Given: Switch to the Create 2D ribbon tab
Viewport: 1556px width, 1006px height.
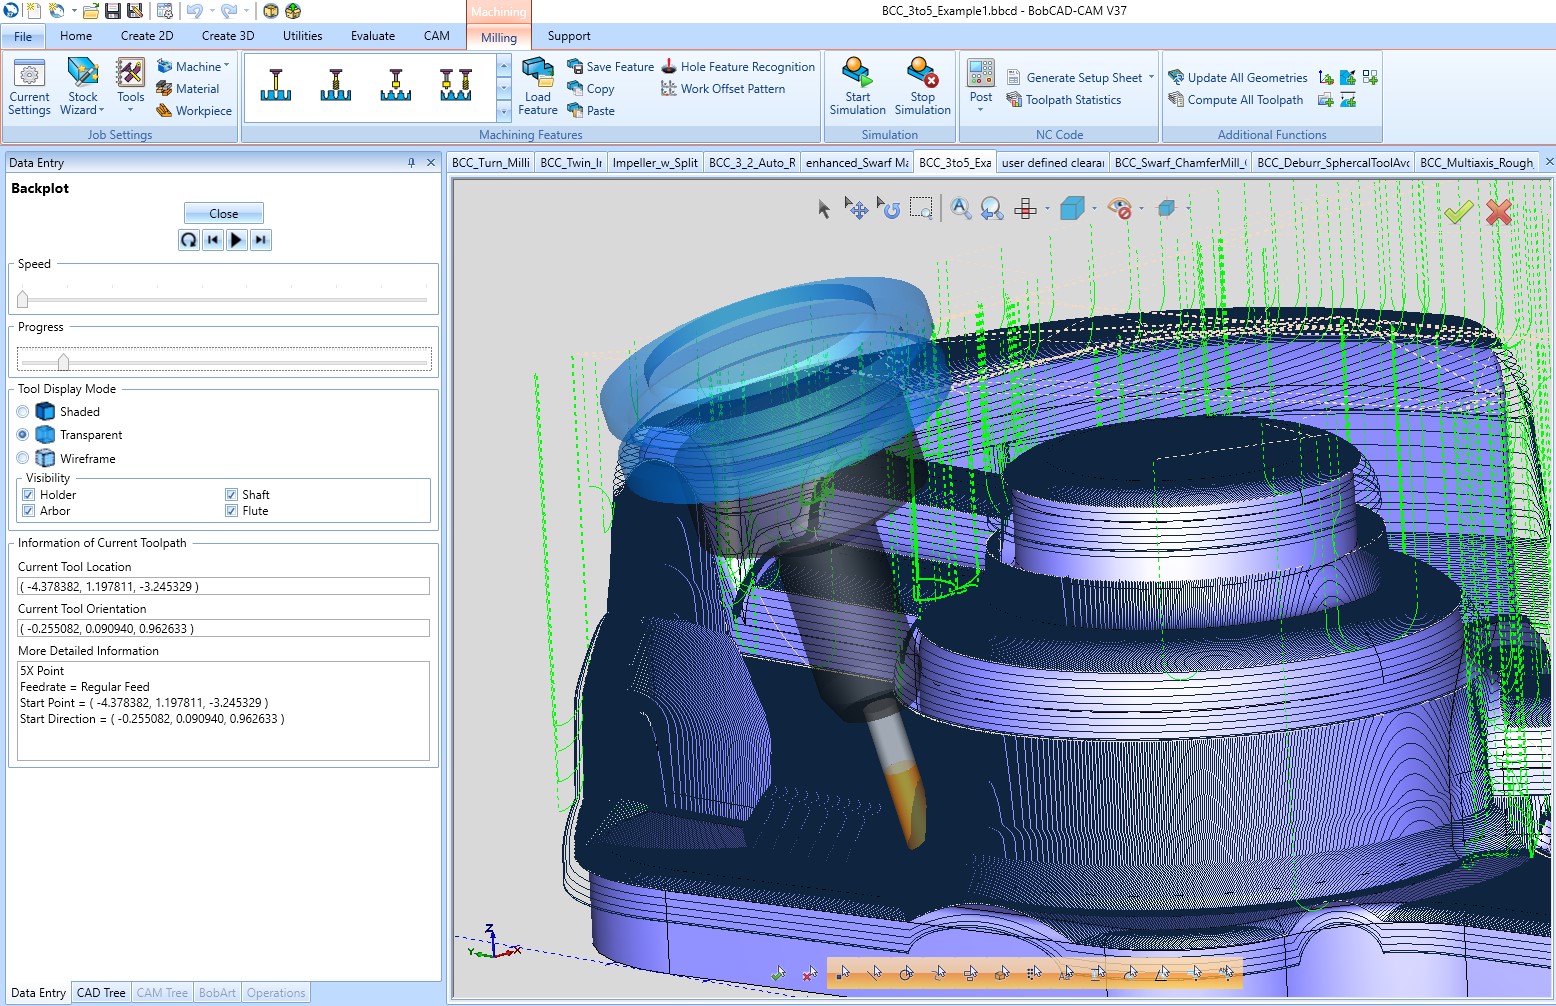Looking at the screenshot, I should click(x=147, y=36).
